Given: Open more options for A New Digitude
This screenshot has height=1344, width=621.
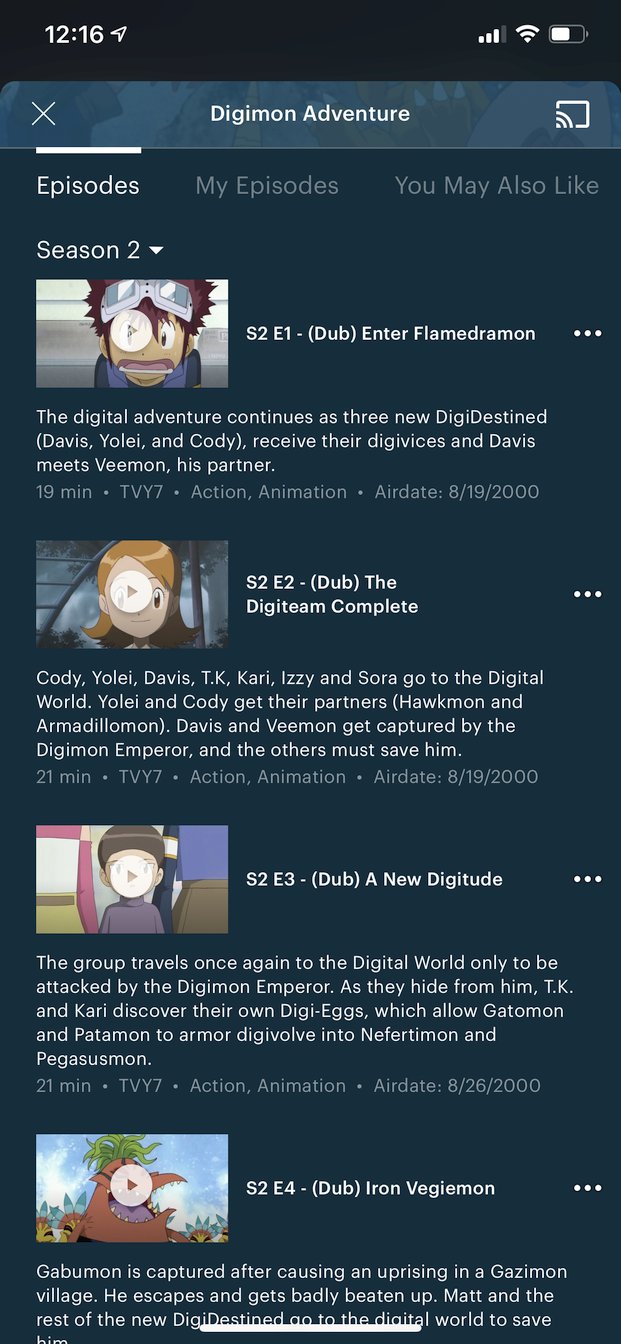Looking at the screenshot, I should point(588,880).
